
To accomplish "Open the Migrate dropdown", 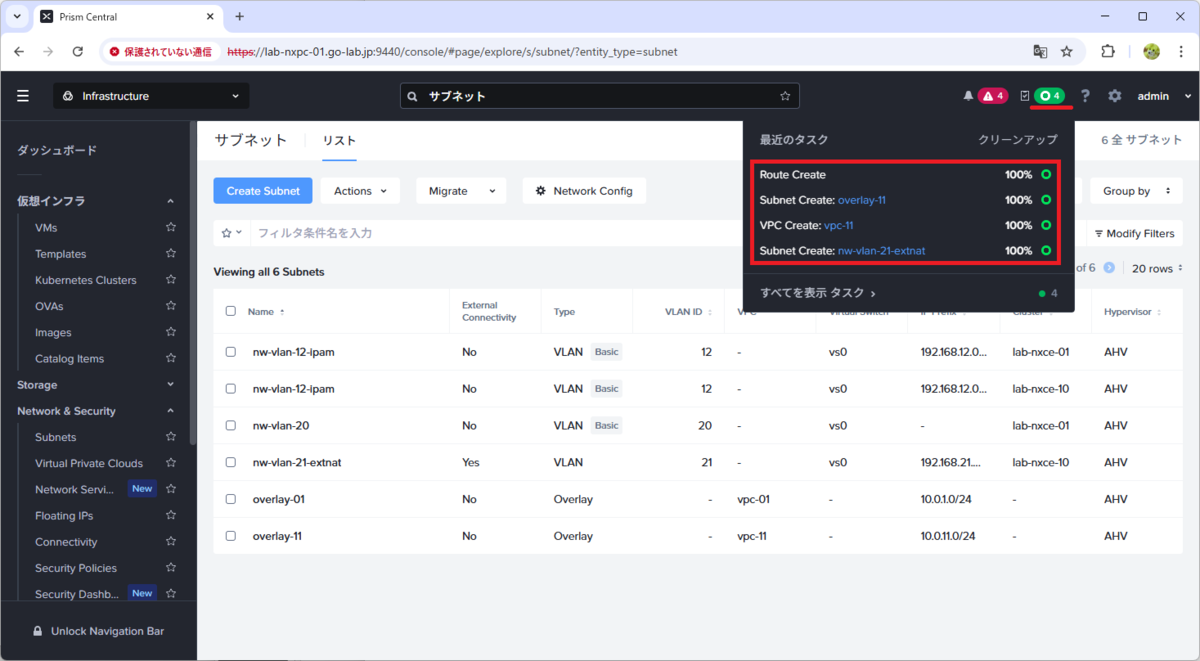I will point(461,191).
